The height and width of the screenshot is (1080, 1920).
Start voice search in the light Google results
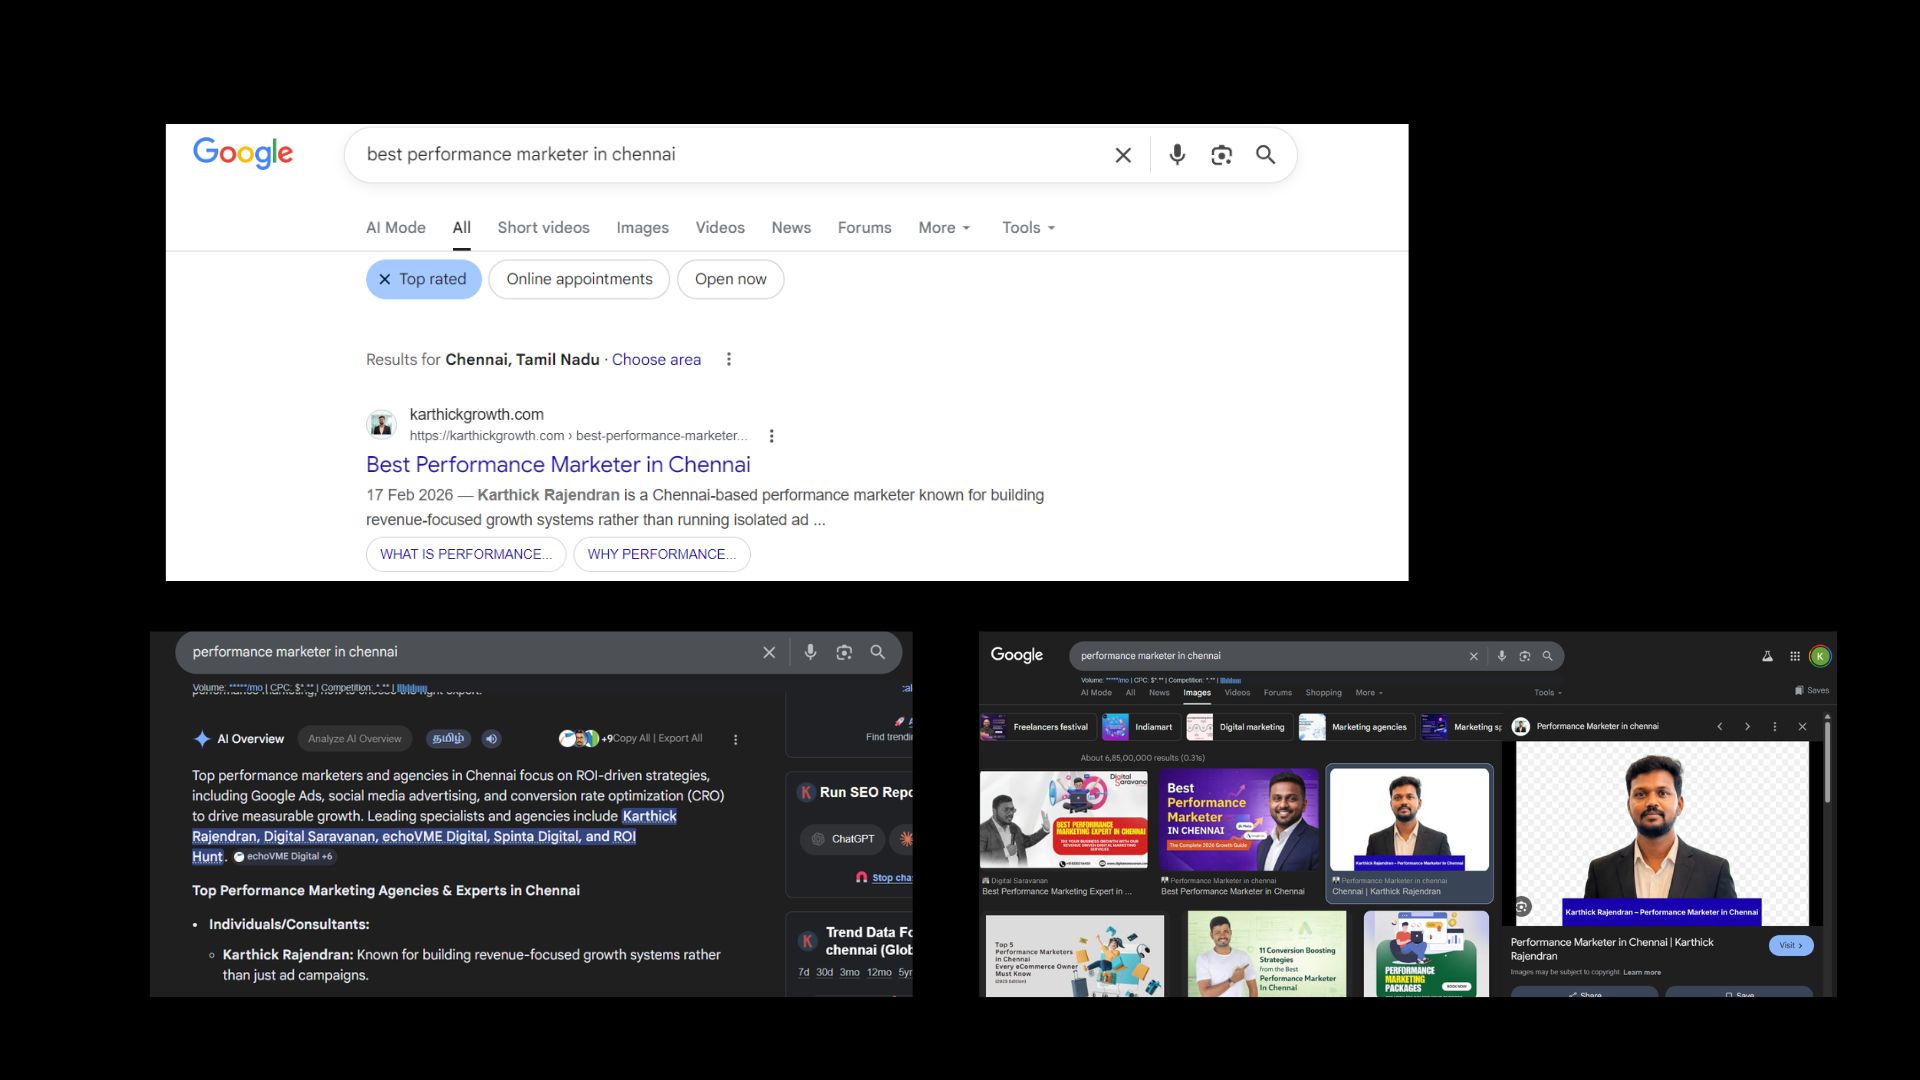click(x=1177, y=155)
